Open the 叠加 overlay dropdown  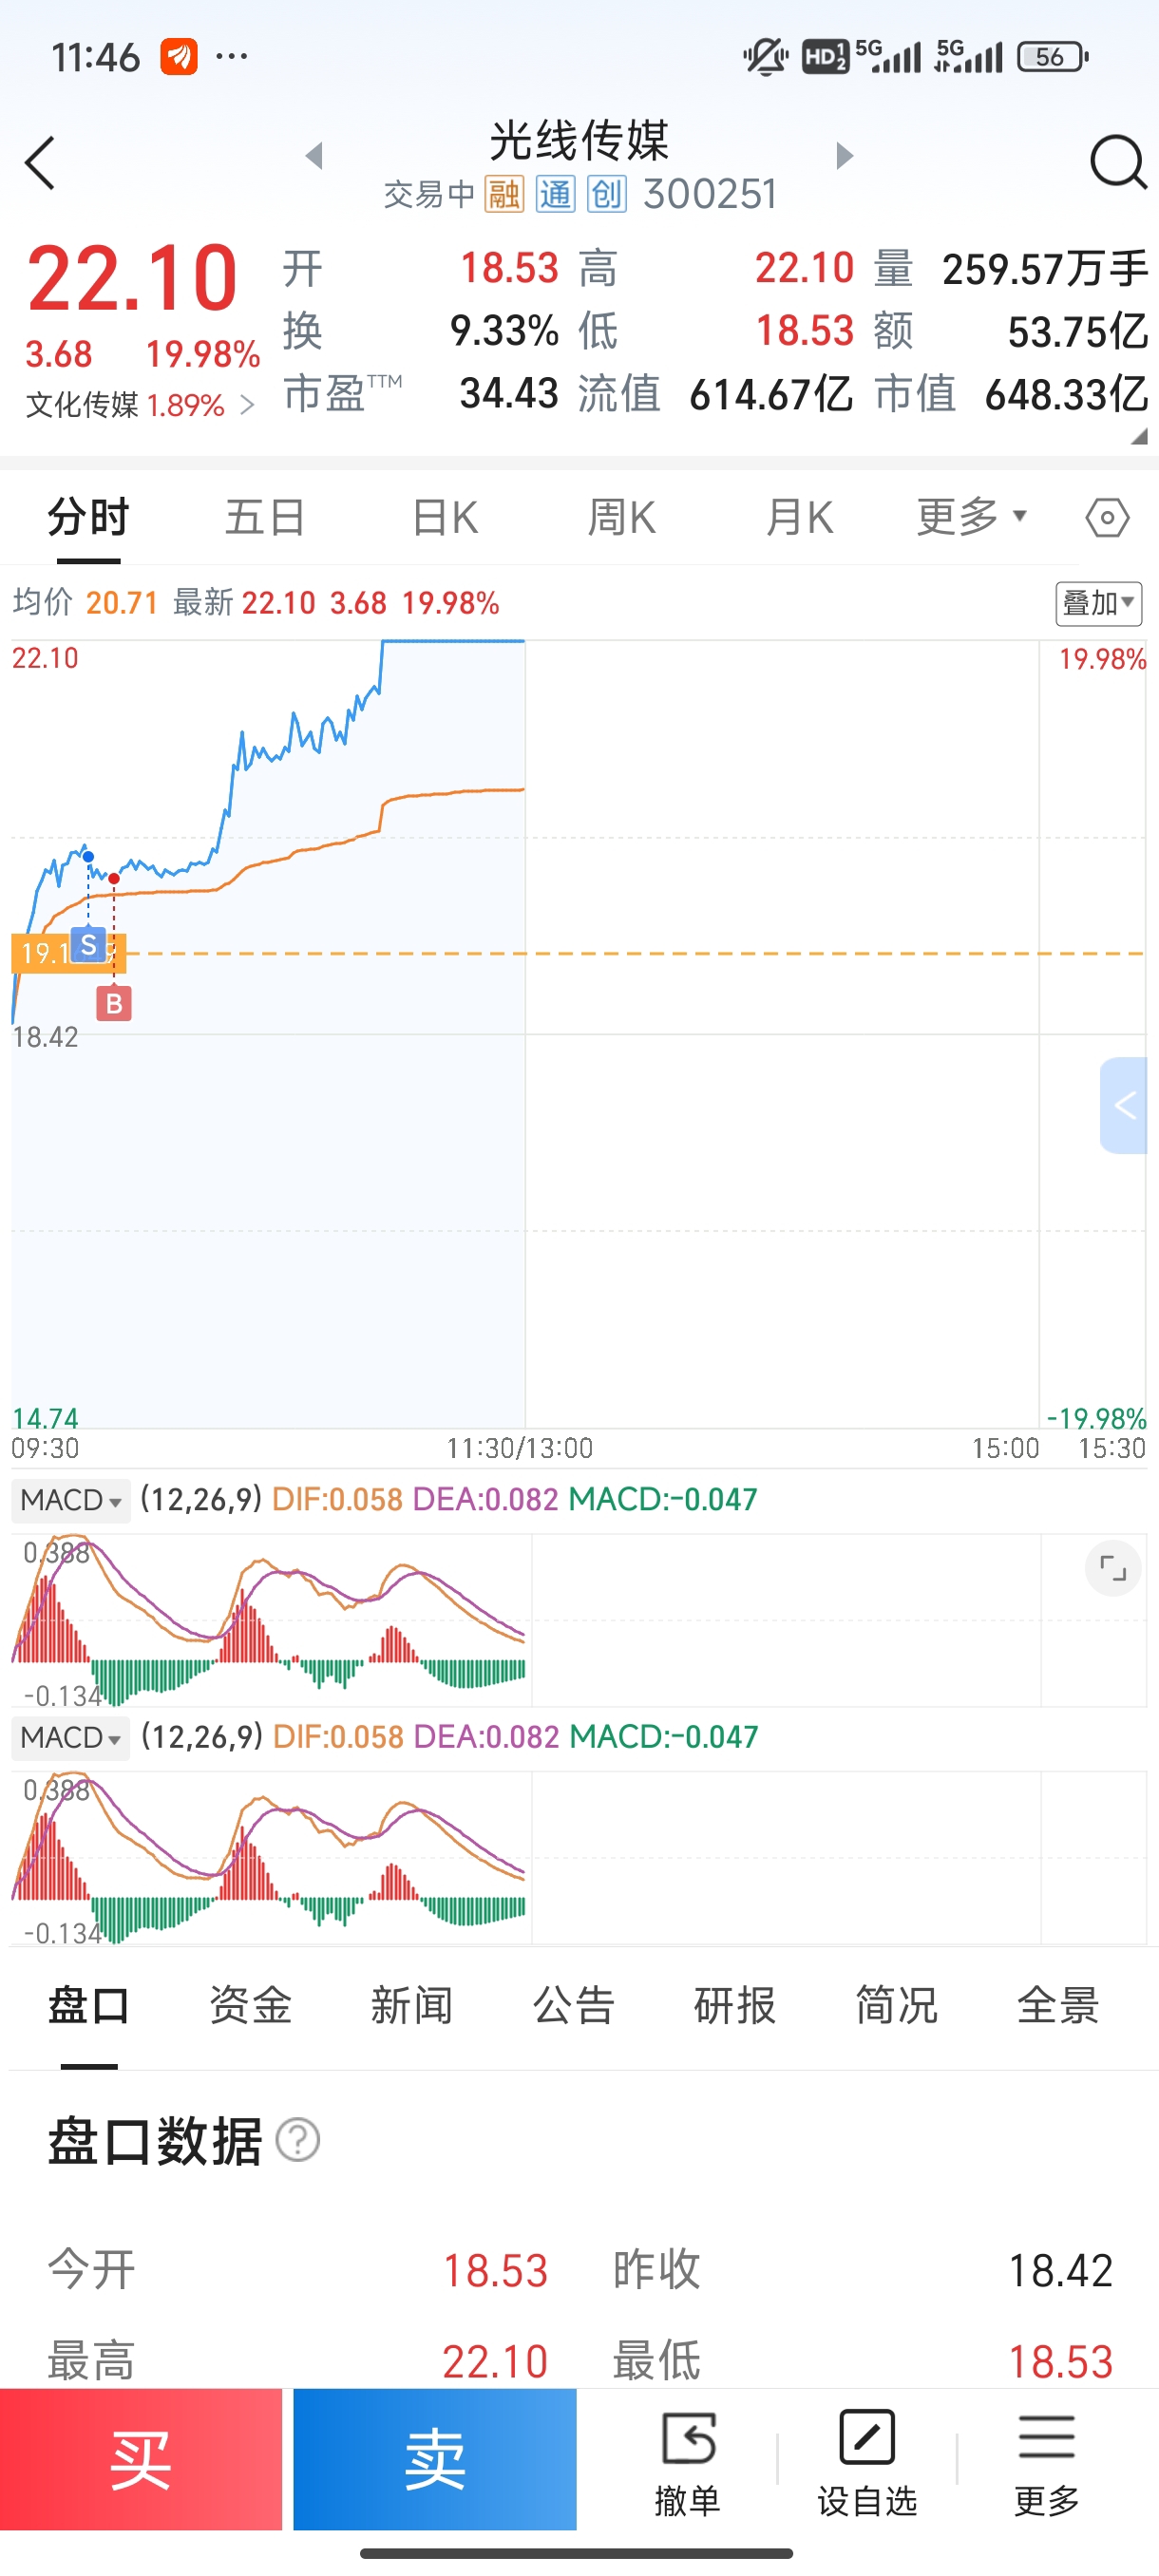(x=1099, y=603)
